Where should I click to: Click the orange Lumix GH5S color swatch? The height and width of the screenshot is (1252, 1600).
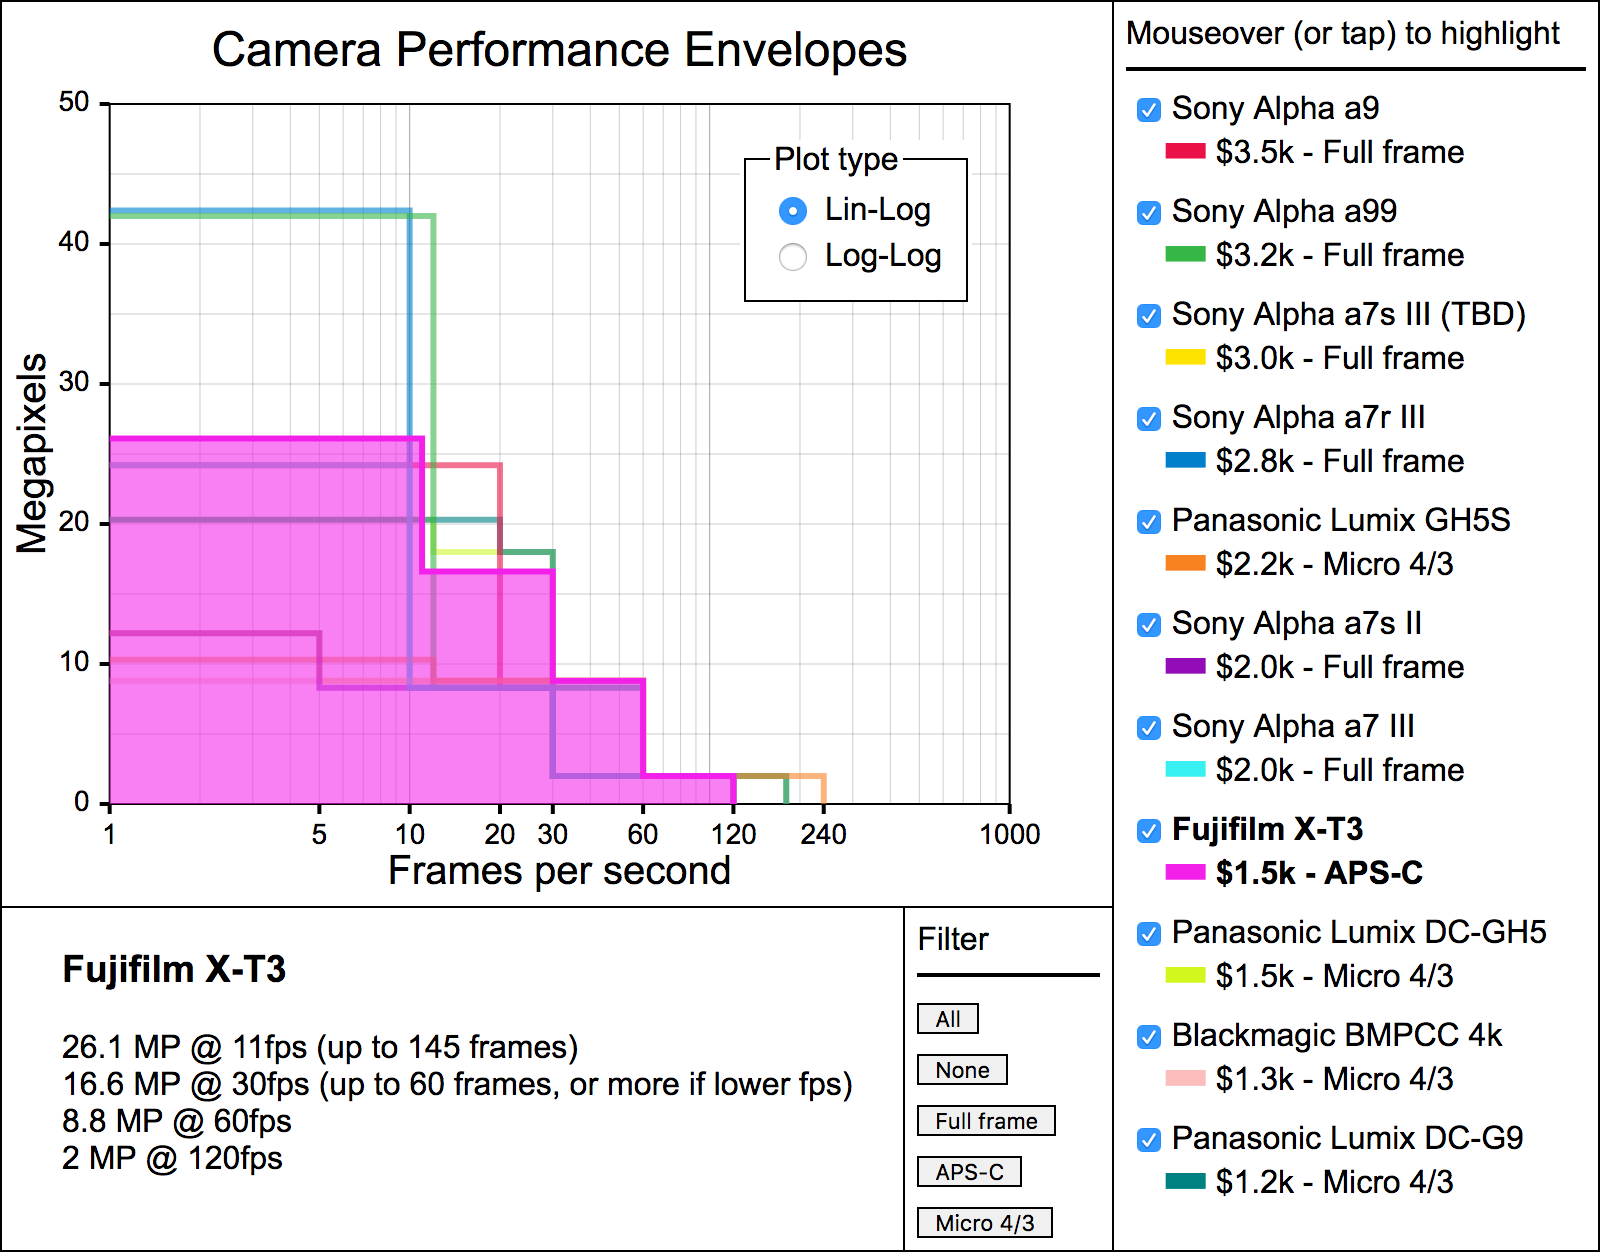(1185, 564)
